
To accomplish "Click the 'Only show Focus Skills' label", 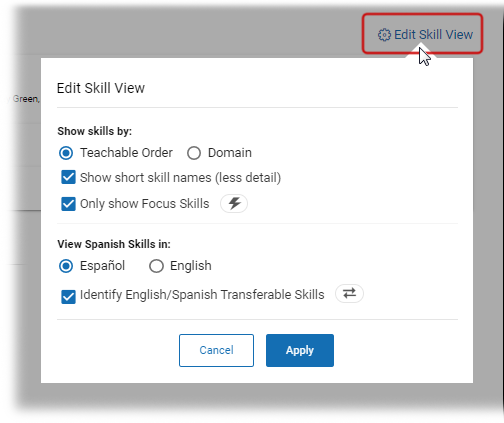I will (x=144, y=204).
